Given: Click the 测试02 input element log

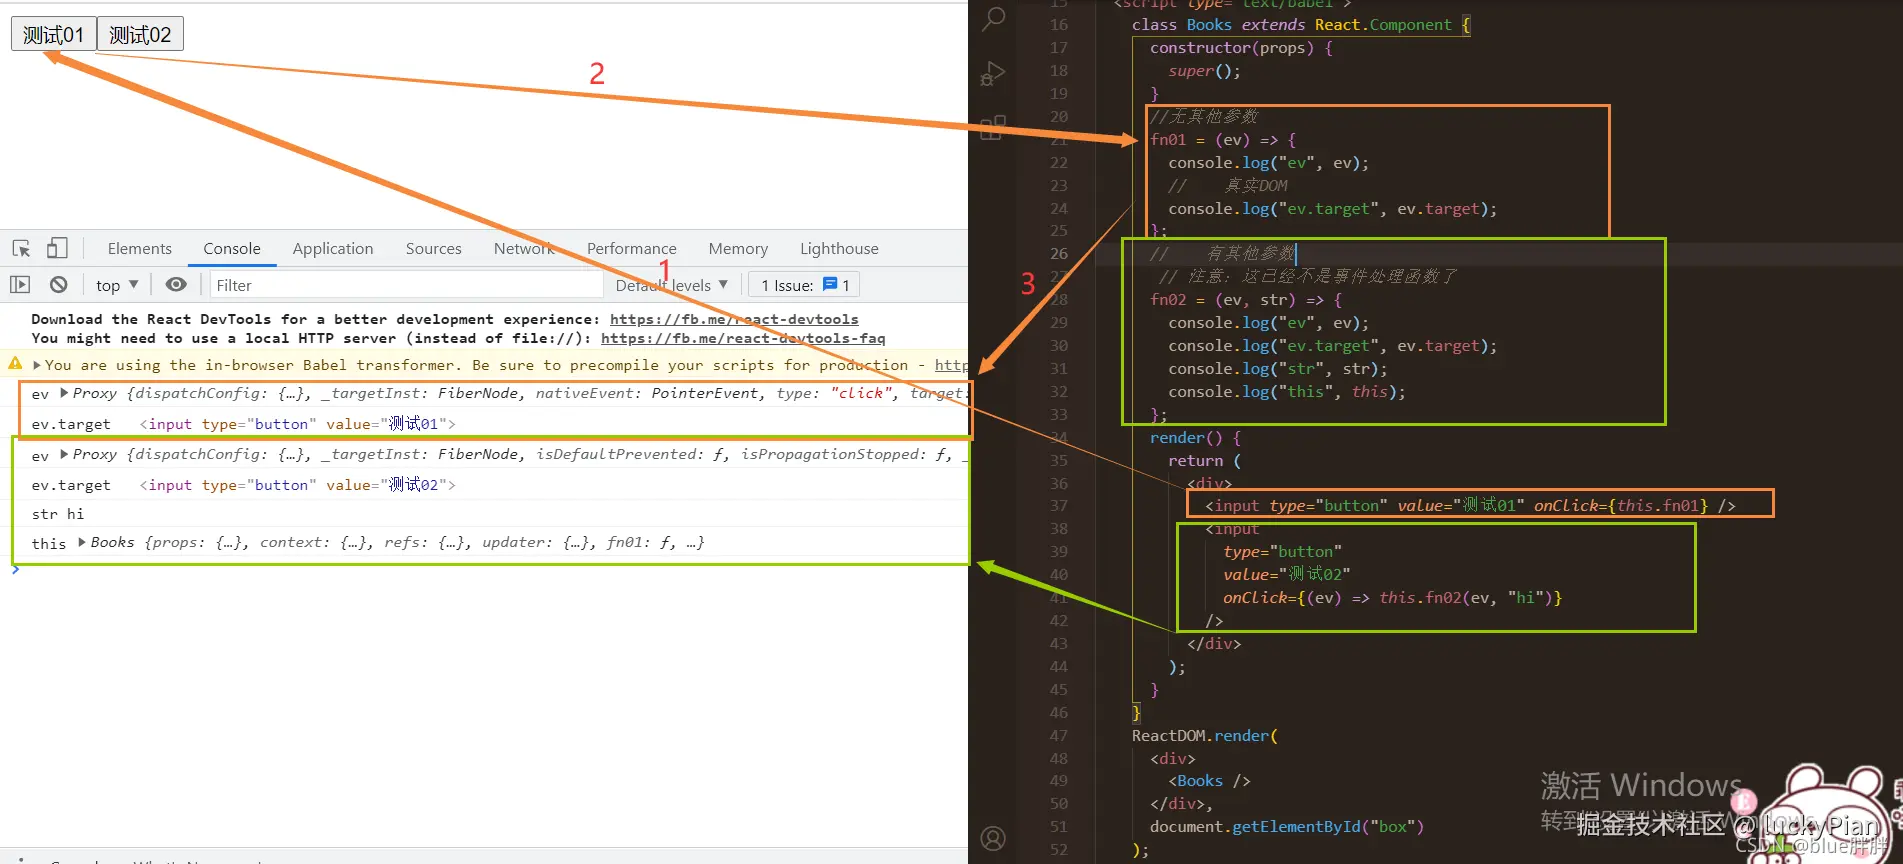Looking at the screenshot, I should [297, 485].
